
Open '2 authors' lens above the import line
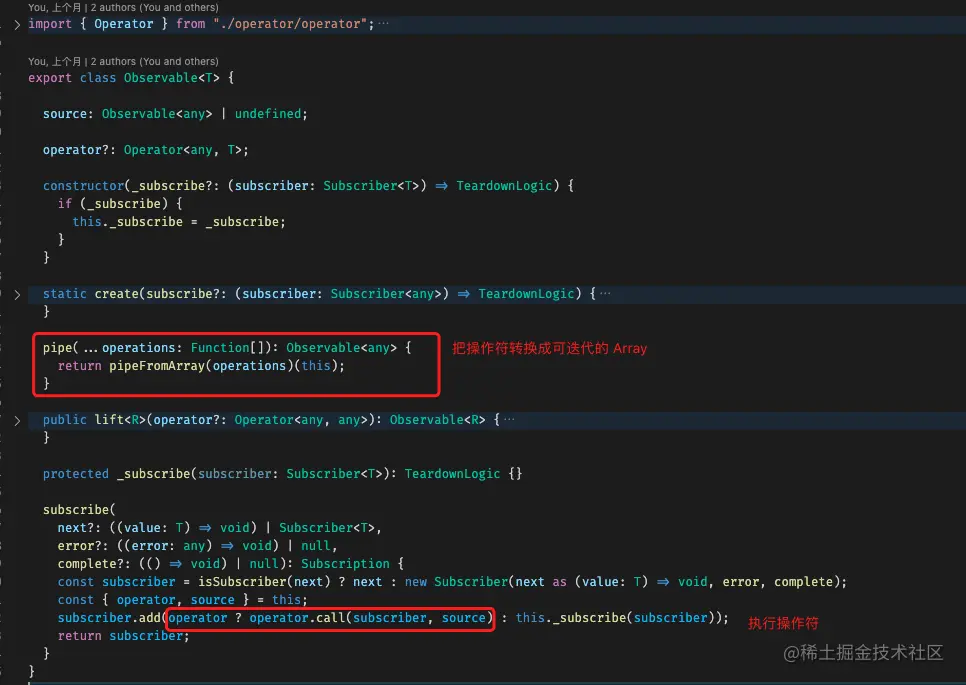pyautogui.click(x=154, y=7)
